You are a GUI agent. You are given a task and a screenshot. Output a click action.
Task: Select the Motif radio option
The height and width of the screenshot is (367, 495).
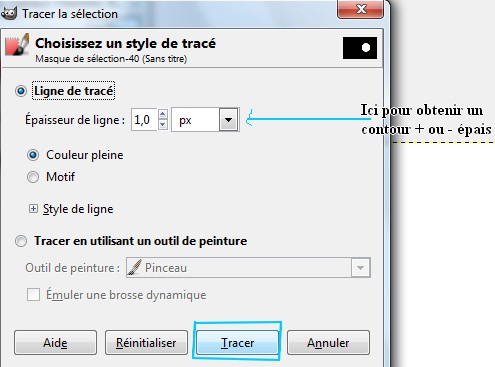click(x=33, y=177)
